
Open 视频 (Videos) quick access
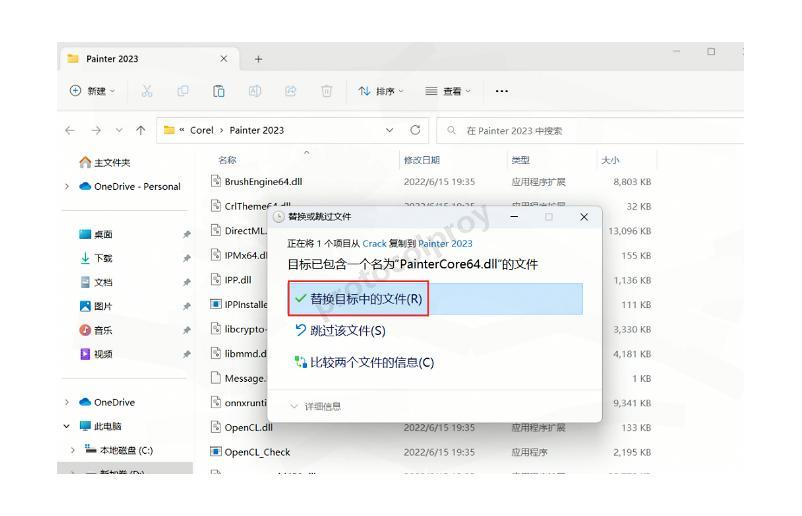[x=96, y=354]
